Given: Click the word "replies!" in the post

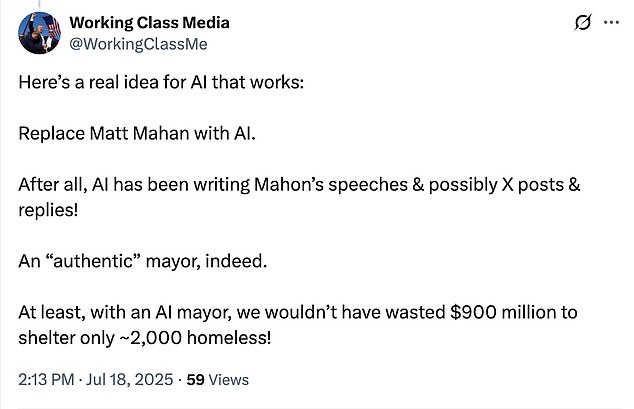Looking at the screenshot, I should pos(48,210).
